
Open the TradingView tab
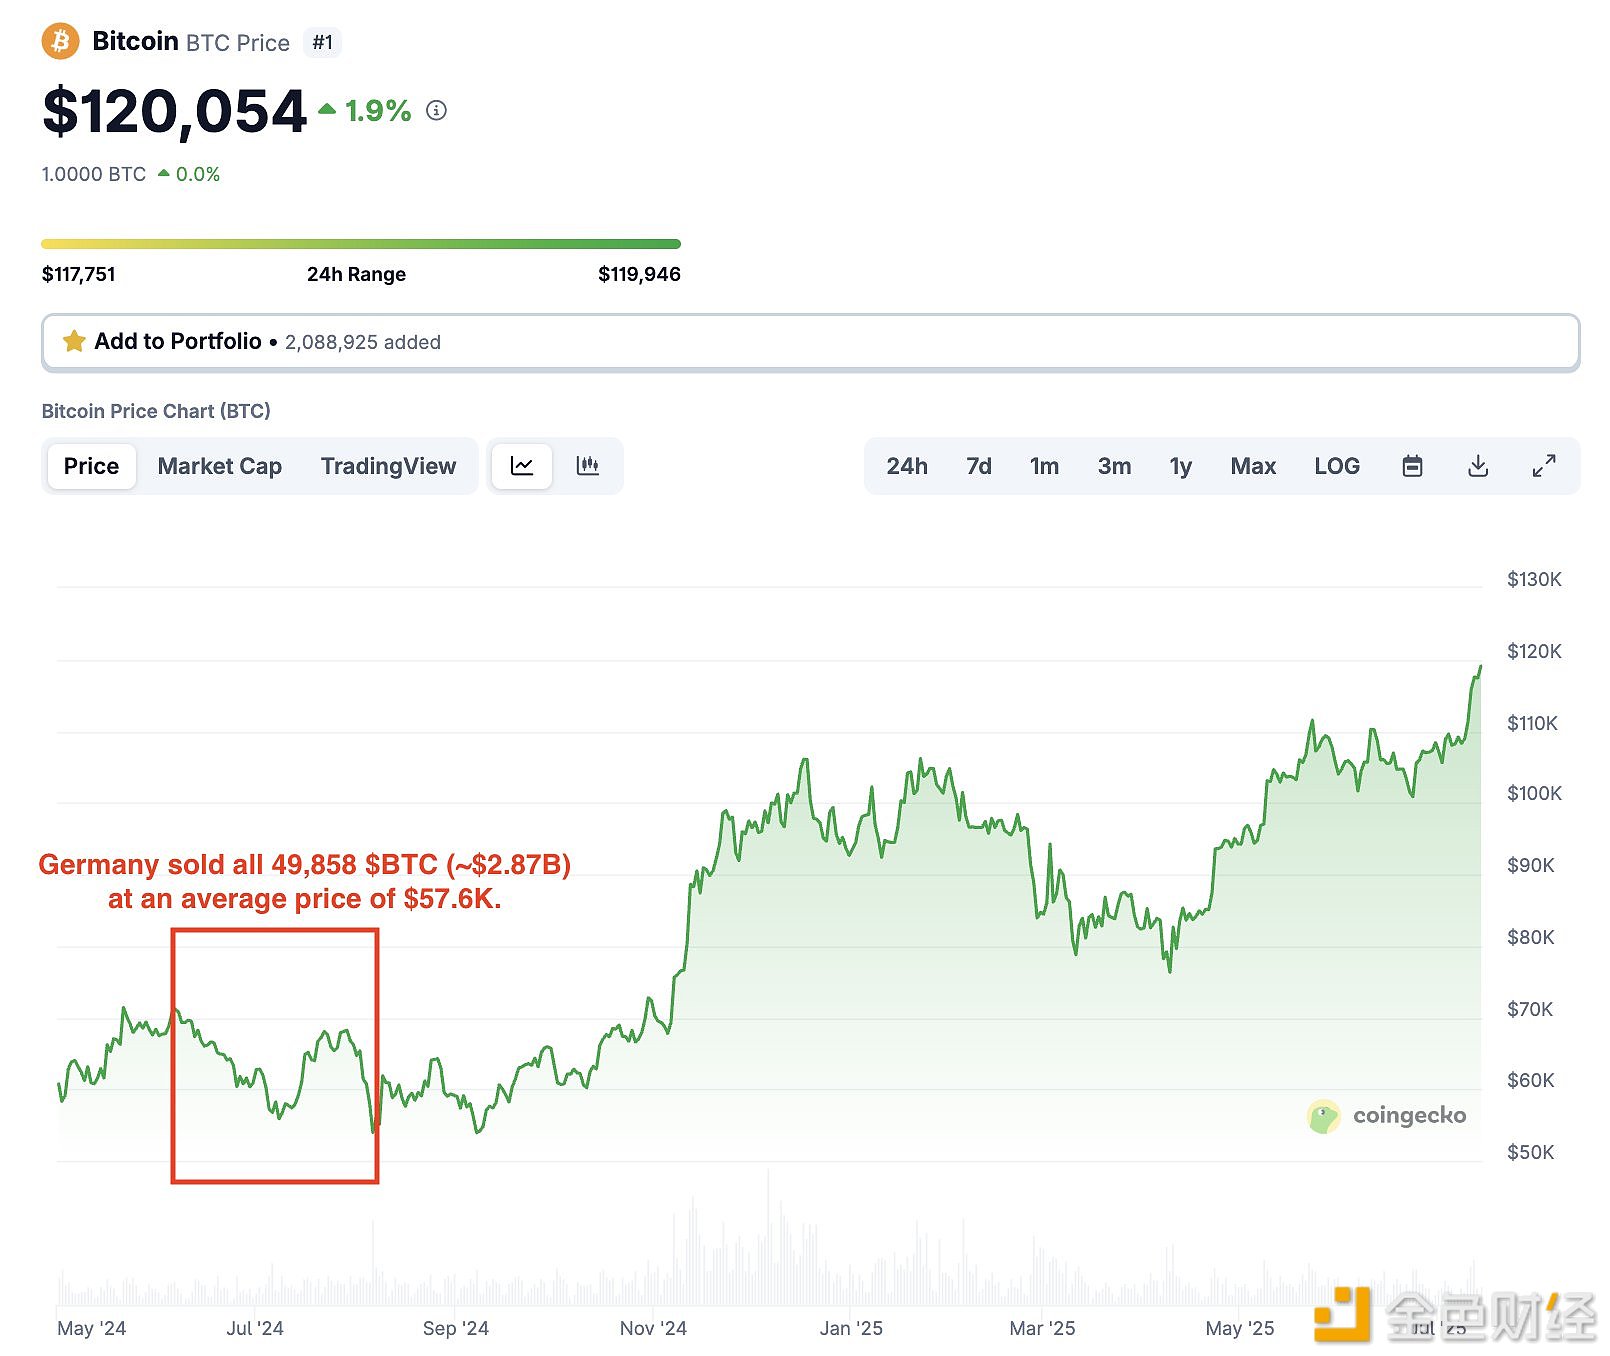coord(388,466)
